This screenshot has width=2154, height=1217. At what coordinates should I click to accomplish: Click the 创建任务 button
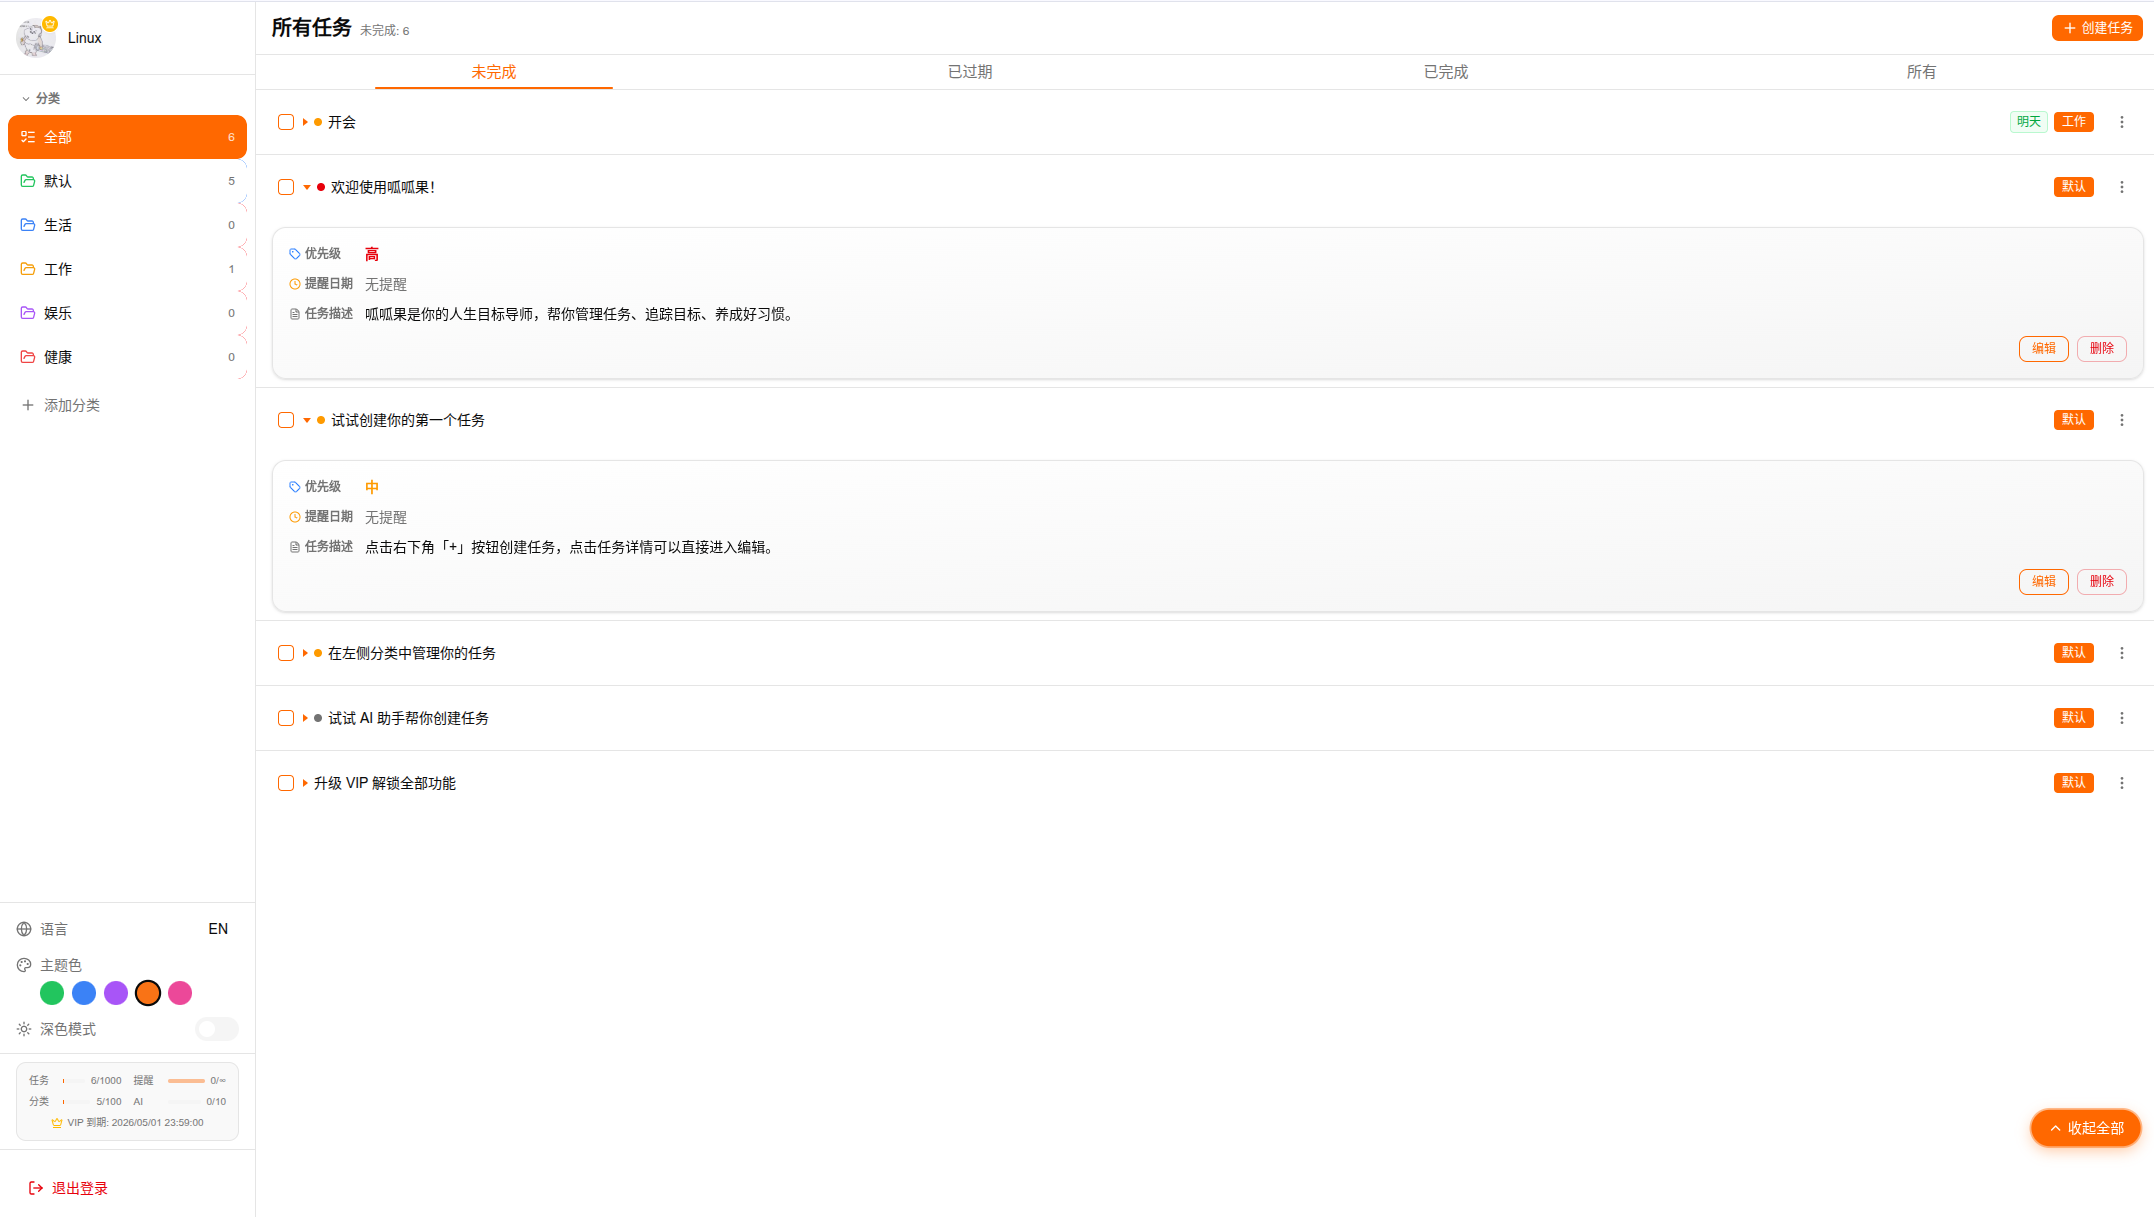pyautogui.click(x=2096, y=28)
